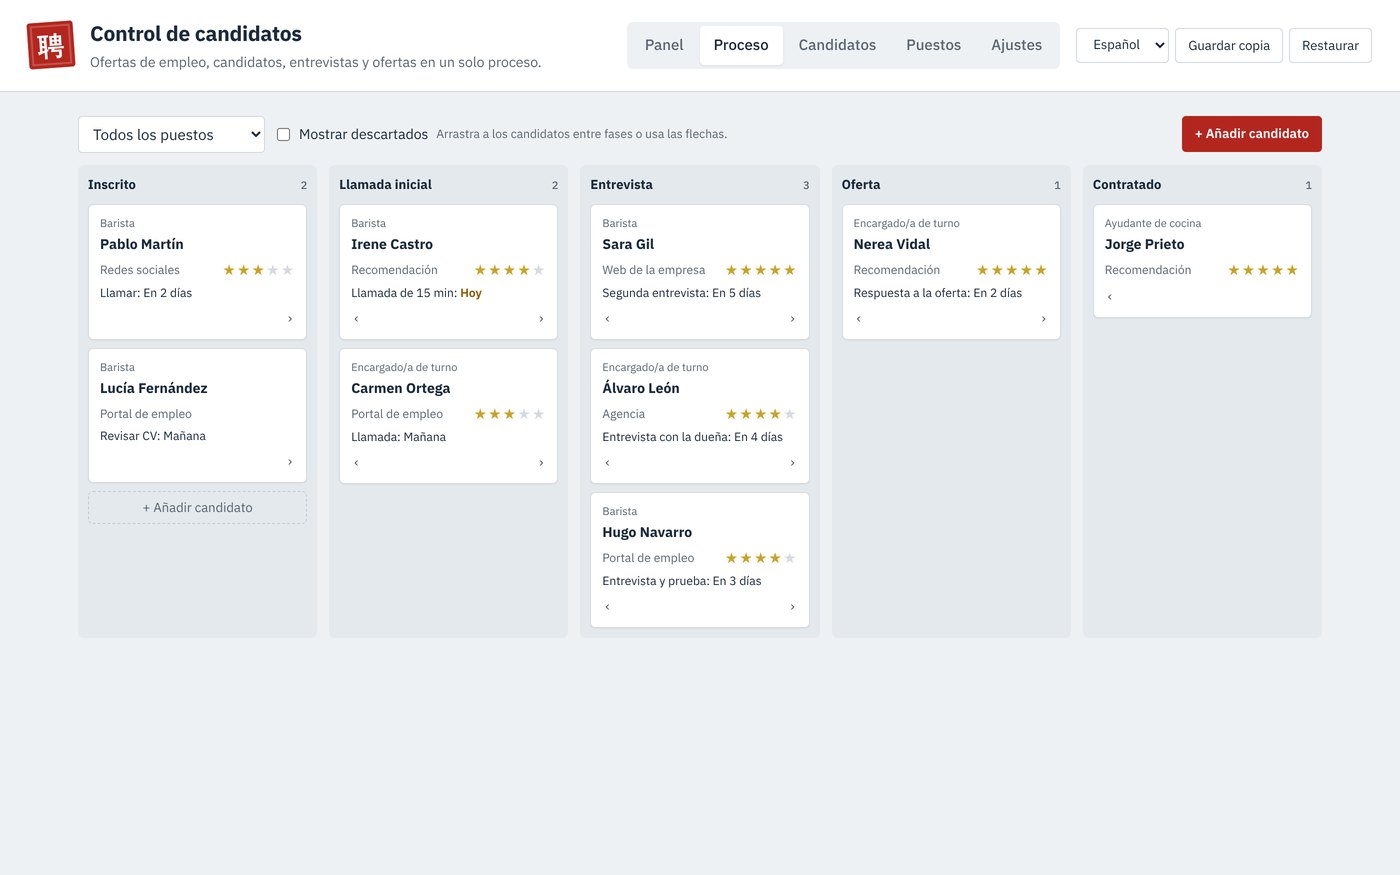Screen dimensions: 1400x875
Task: Advance Lucía Fernández using right arrow
Action: 290,462
